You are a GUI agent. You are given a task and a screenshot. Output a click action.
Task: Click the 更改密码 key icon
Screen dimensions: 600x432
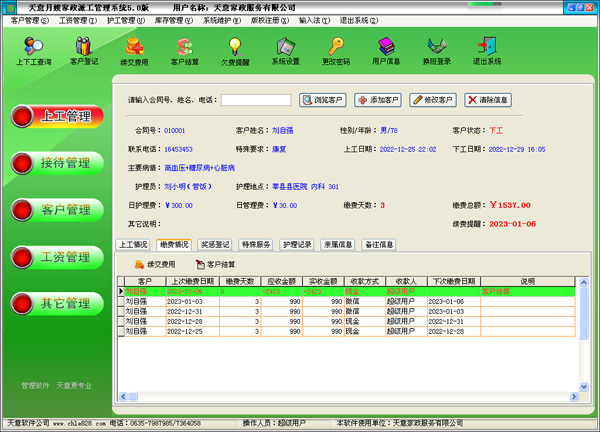click(x=336, y=50)
